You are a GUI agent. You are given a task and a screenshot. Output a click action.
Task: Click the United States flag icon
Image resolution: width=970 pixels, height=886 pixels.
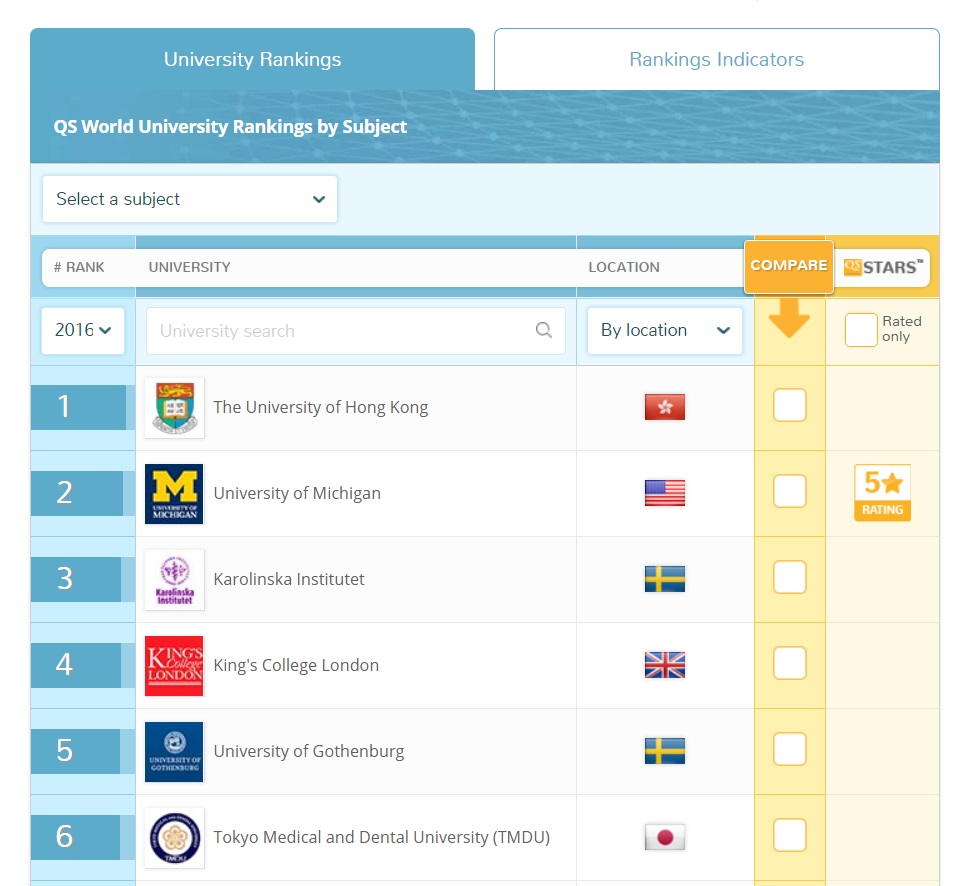(665, 493)
